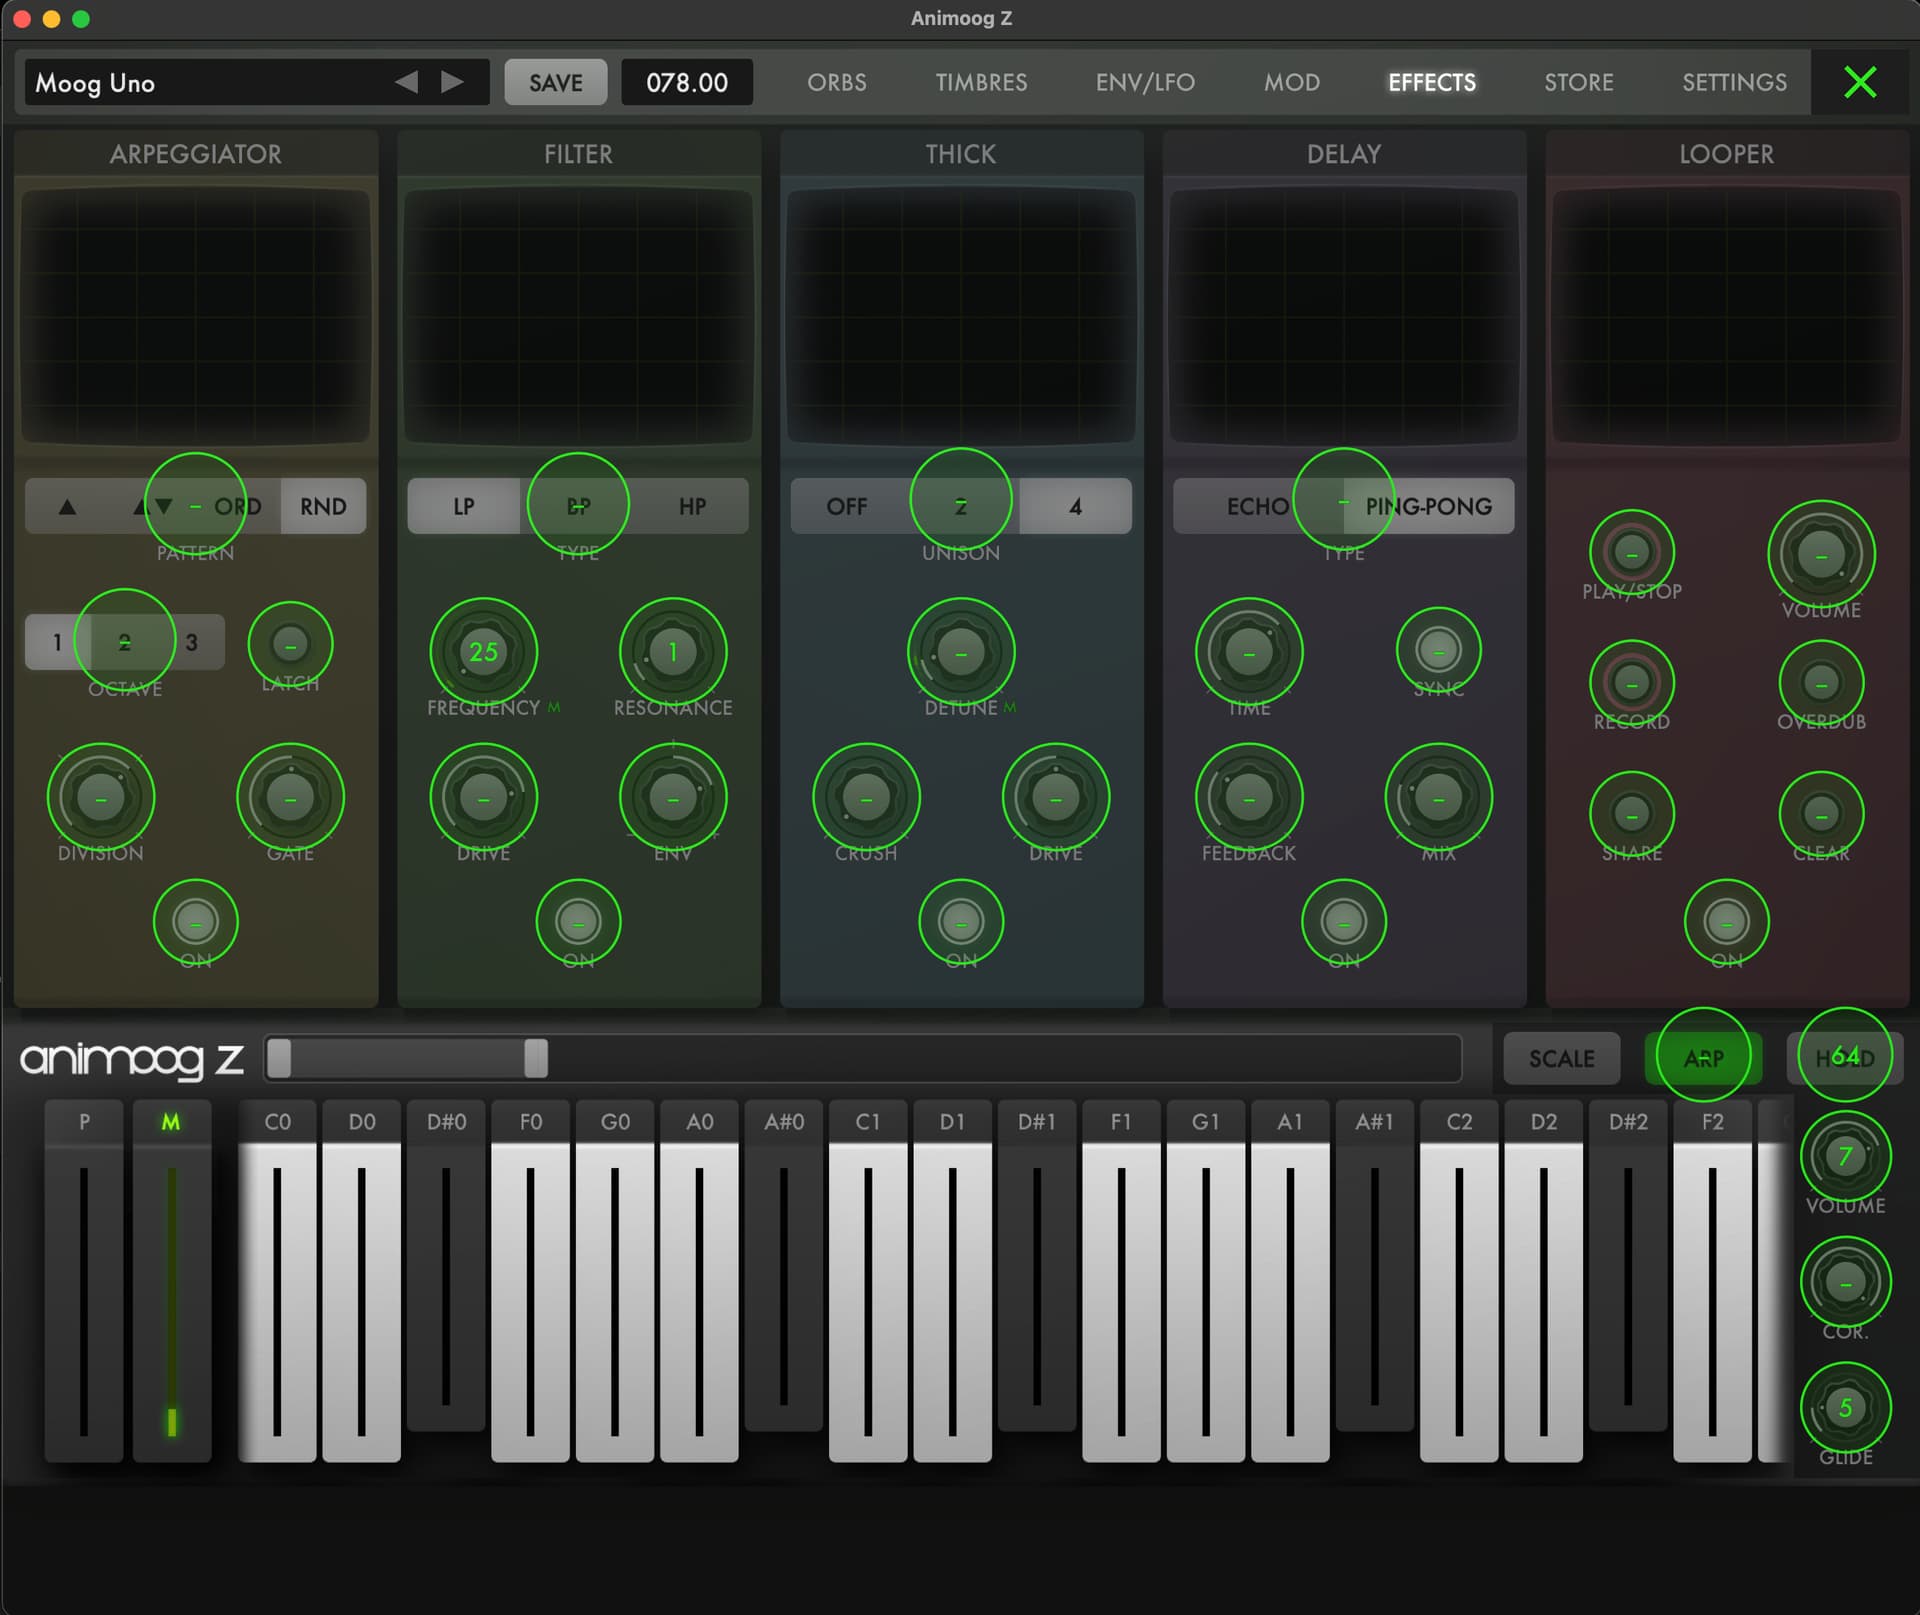The width and height of the screenshot is (1920, 1615).
Task: Click the Delay Mix knob
Action: (1439, 798)
